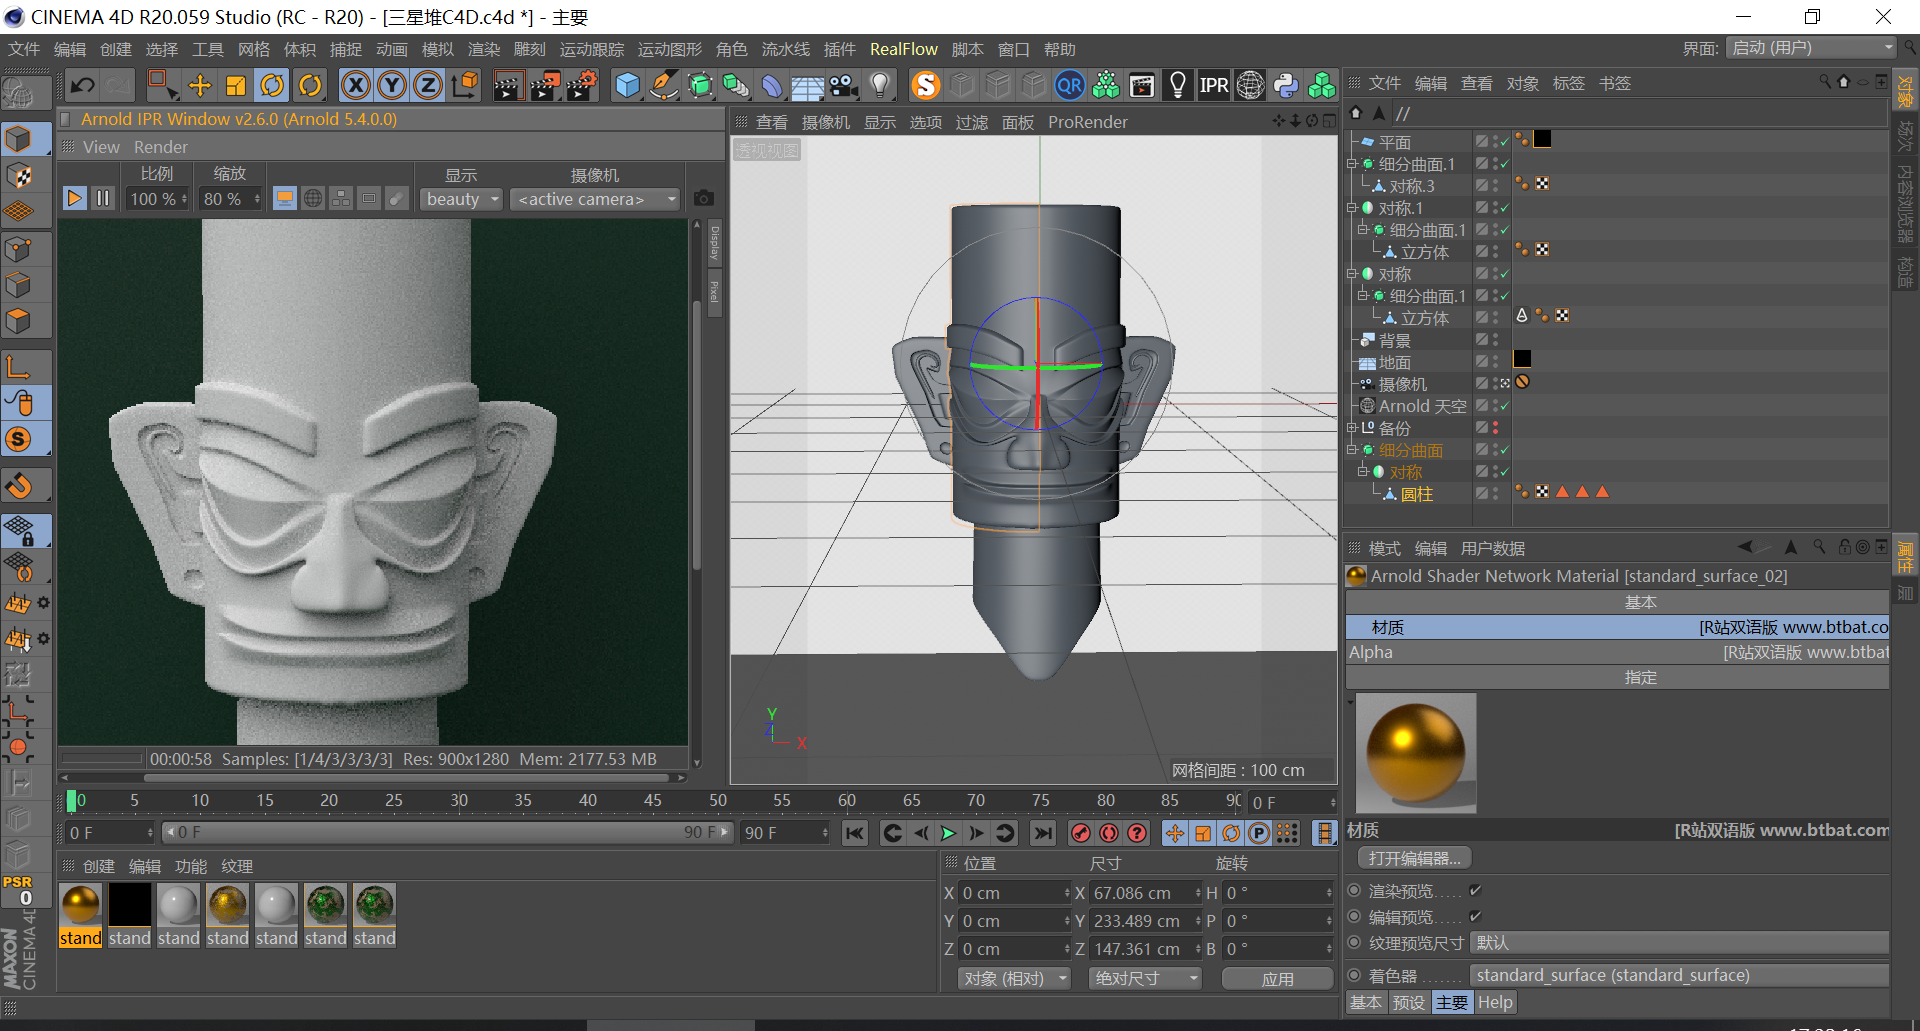Open the Arnold menu via the orange S icon
Image resolution: width=1920 pixels, height=1031 pixels.
coord(925,85)
